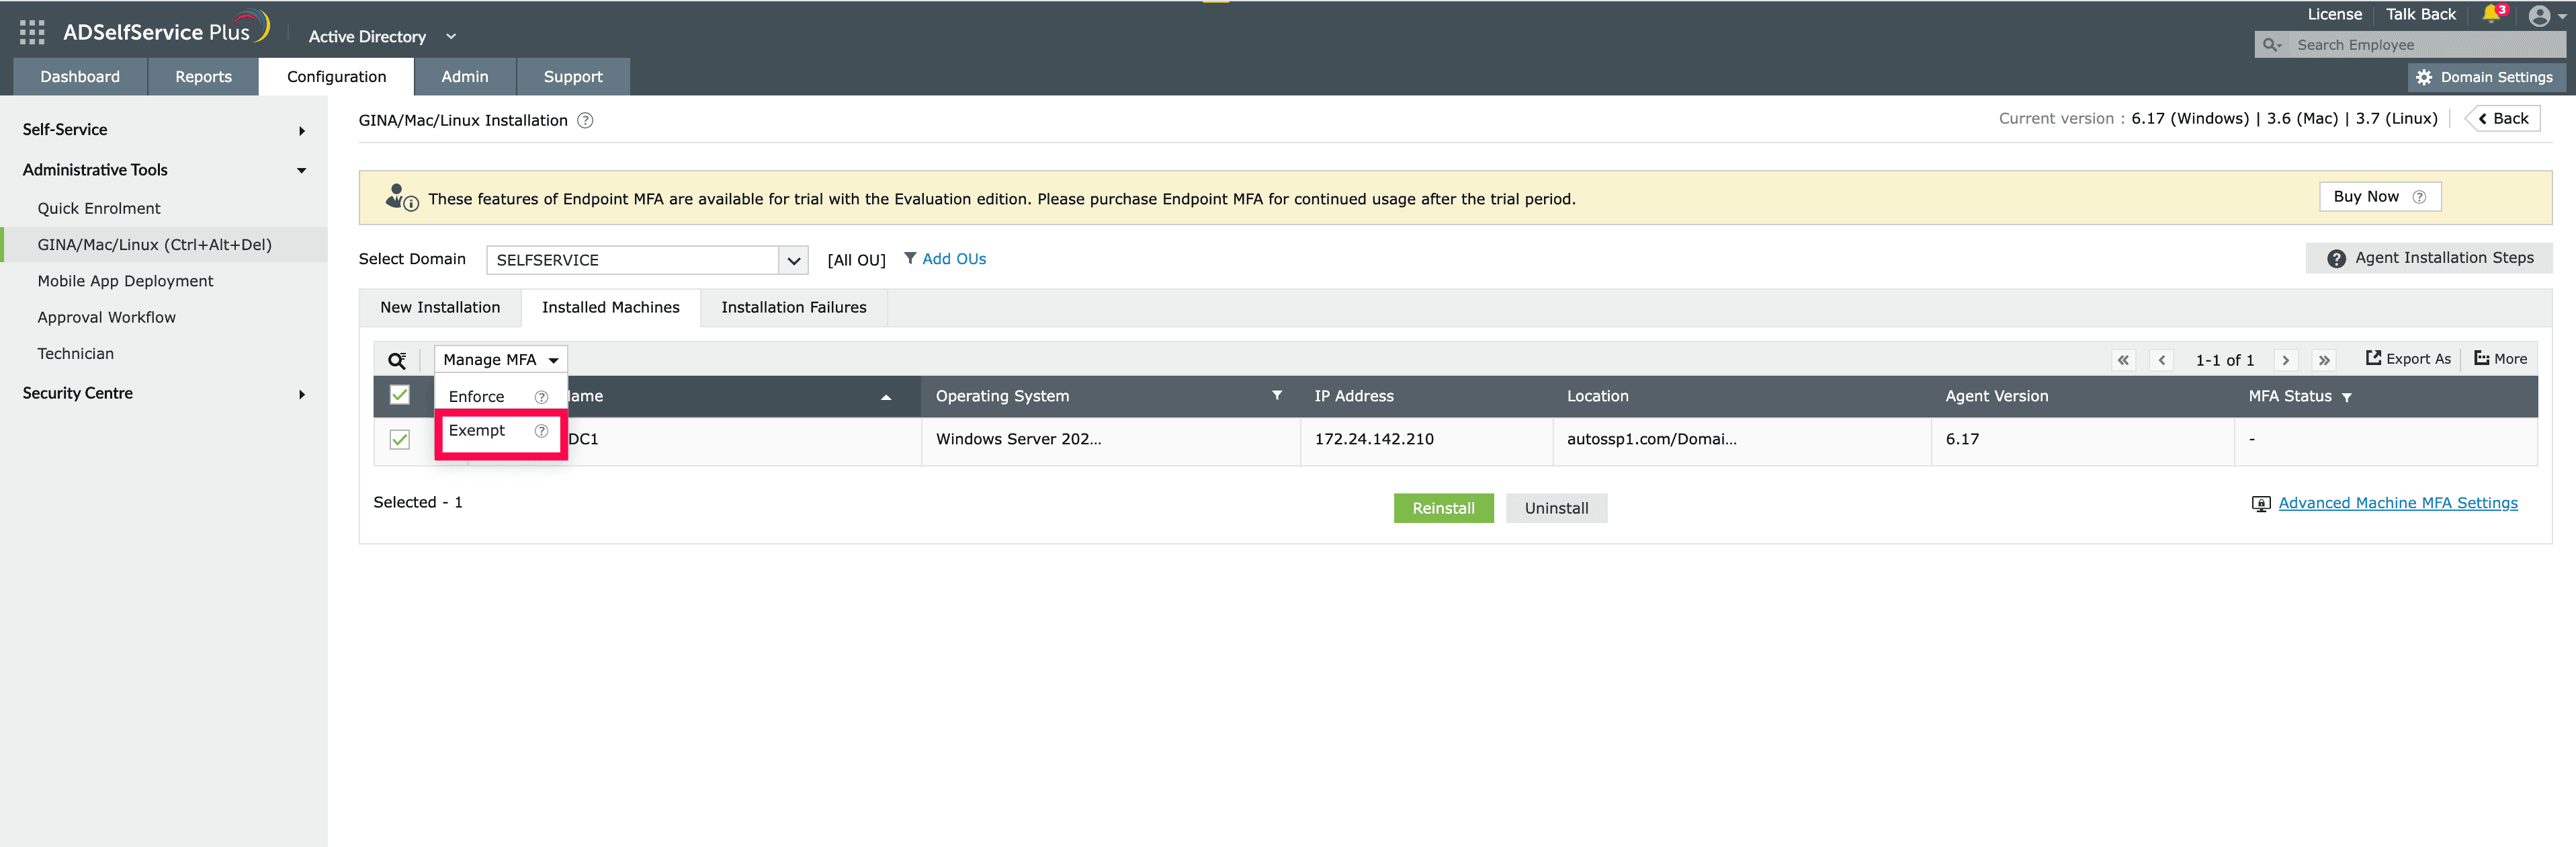Select Enforce from the Manage MFA menu

(476, 397)
